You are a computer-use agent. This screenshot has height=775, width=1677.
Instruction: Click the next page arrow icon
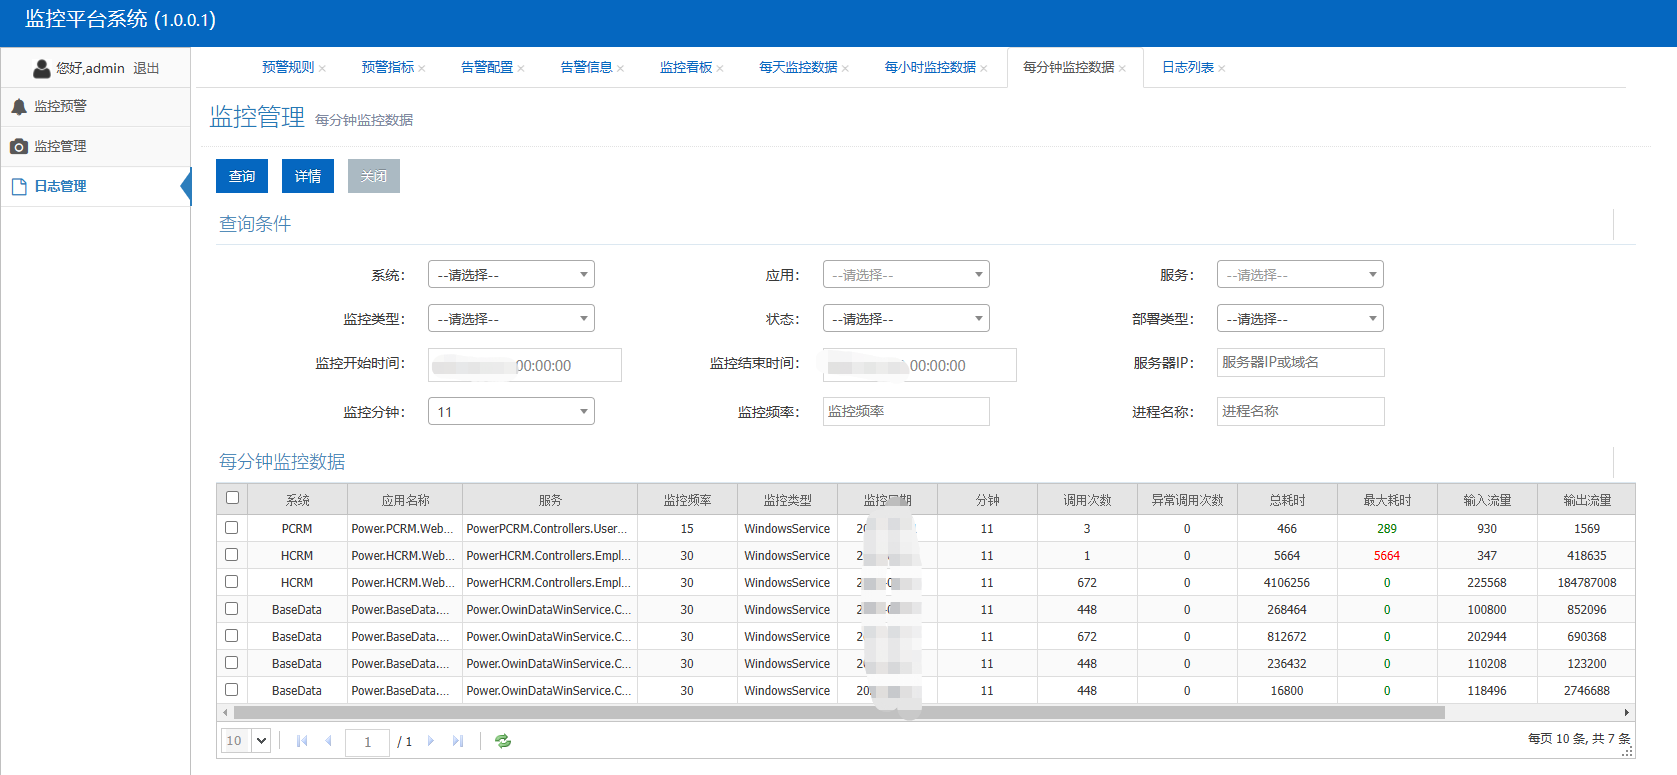[x=431, y=741]
